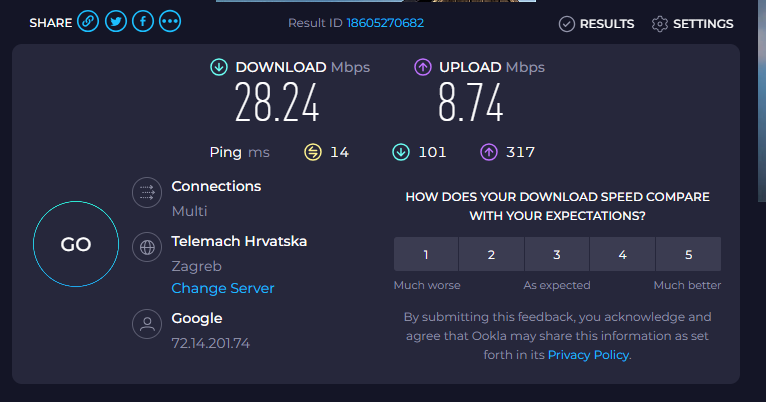Click the server globe icon
The image size is (766, 402).
coord(147,247)
